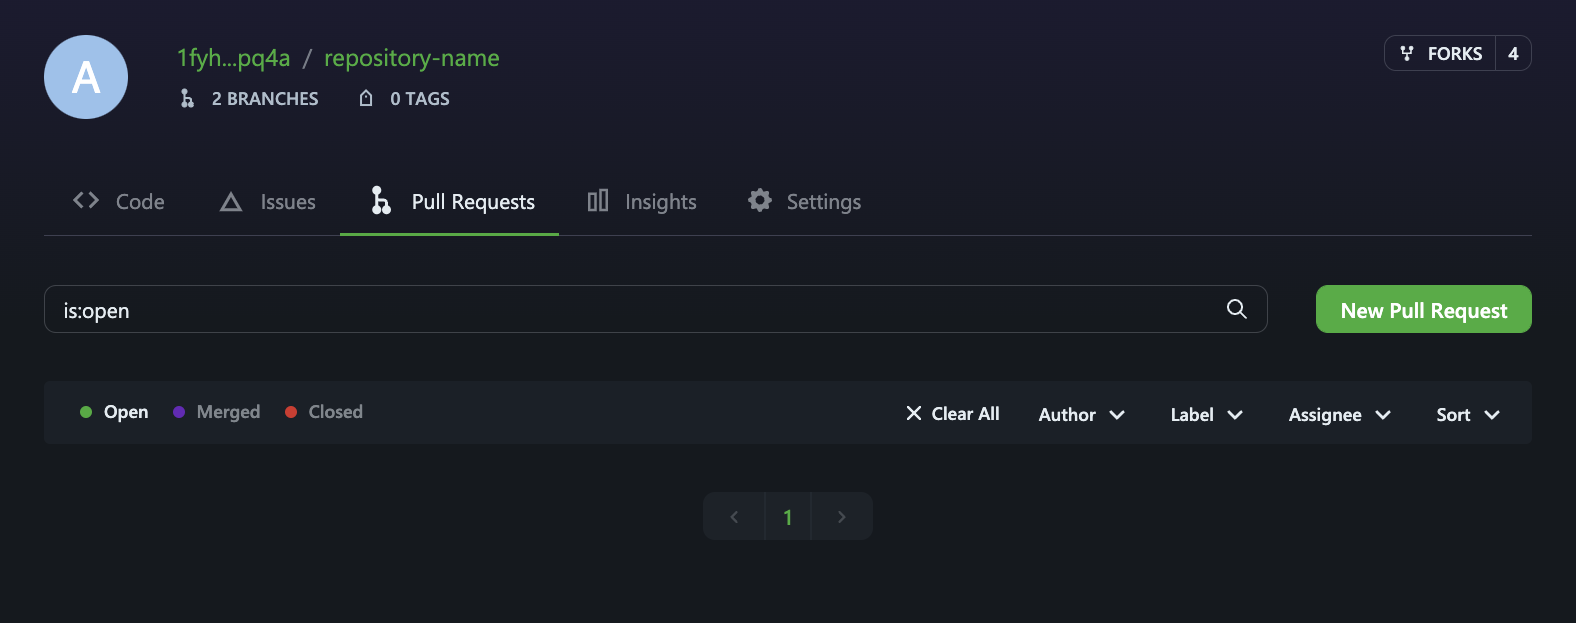The height and width of the screenshot is (623, 1576).
Task: Clear All filters
Action: click(952, 413)
